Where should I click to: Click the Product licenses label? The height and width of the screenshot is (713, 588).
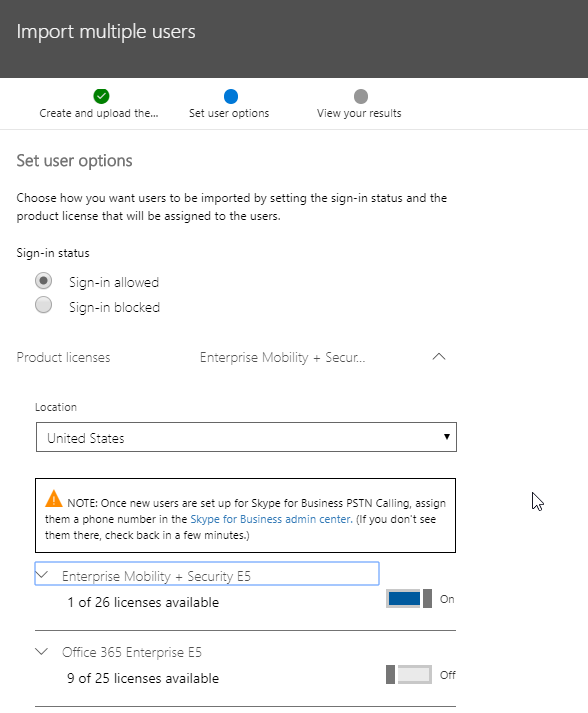[x=63, y=357]
